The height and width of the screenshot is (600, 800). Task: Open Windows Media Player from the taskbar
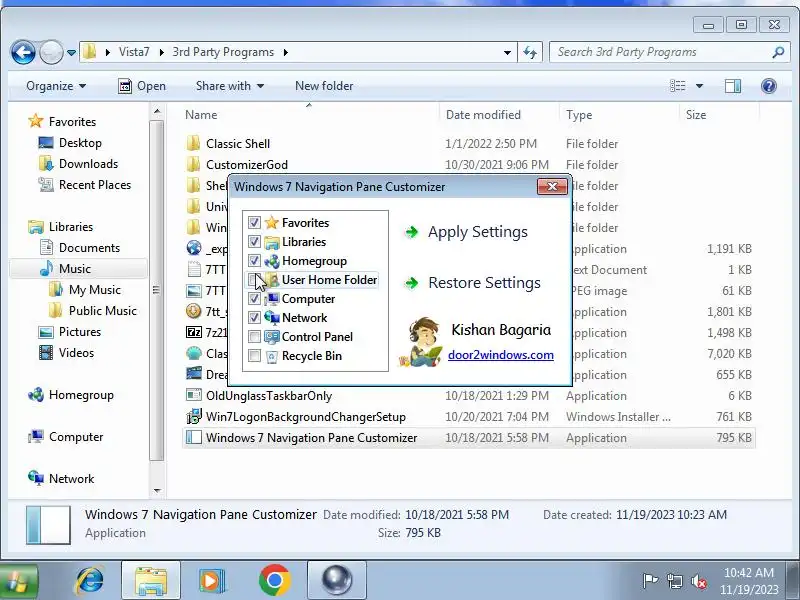[213, 581]
